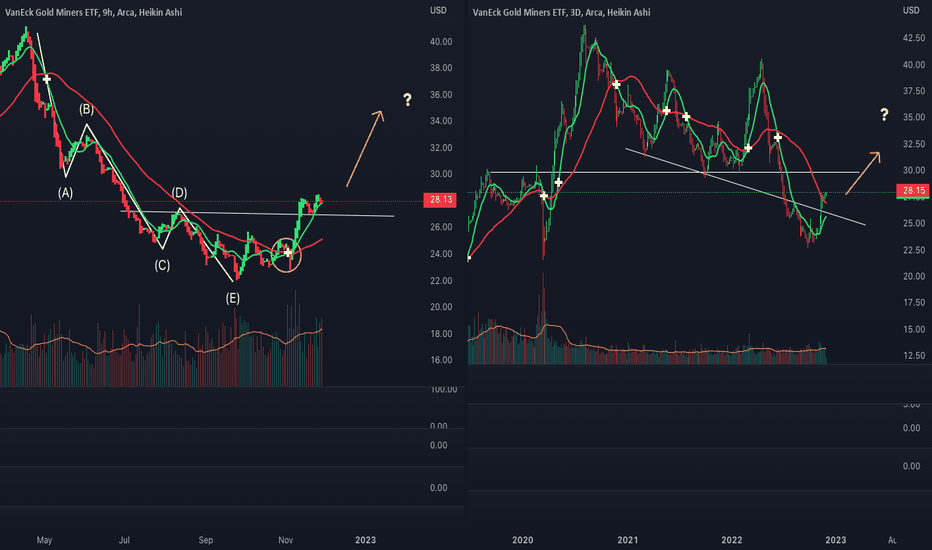Click the 32.50 price level on the 3D axis
Image resolution: width=932 pixels, height=550 pixels.
914,144
